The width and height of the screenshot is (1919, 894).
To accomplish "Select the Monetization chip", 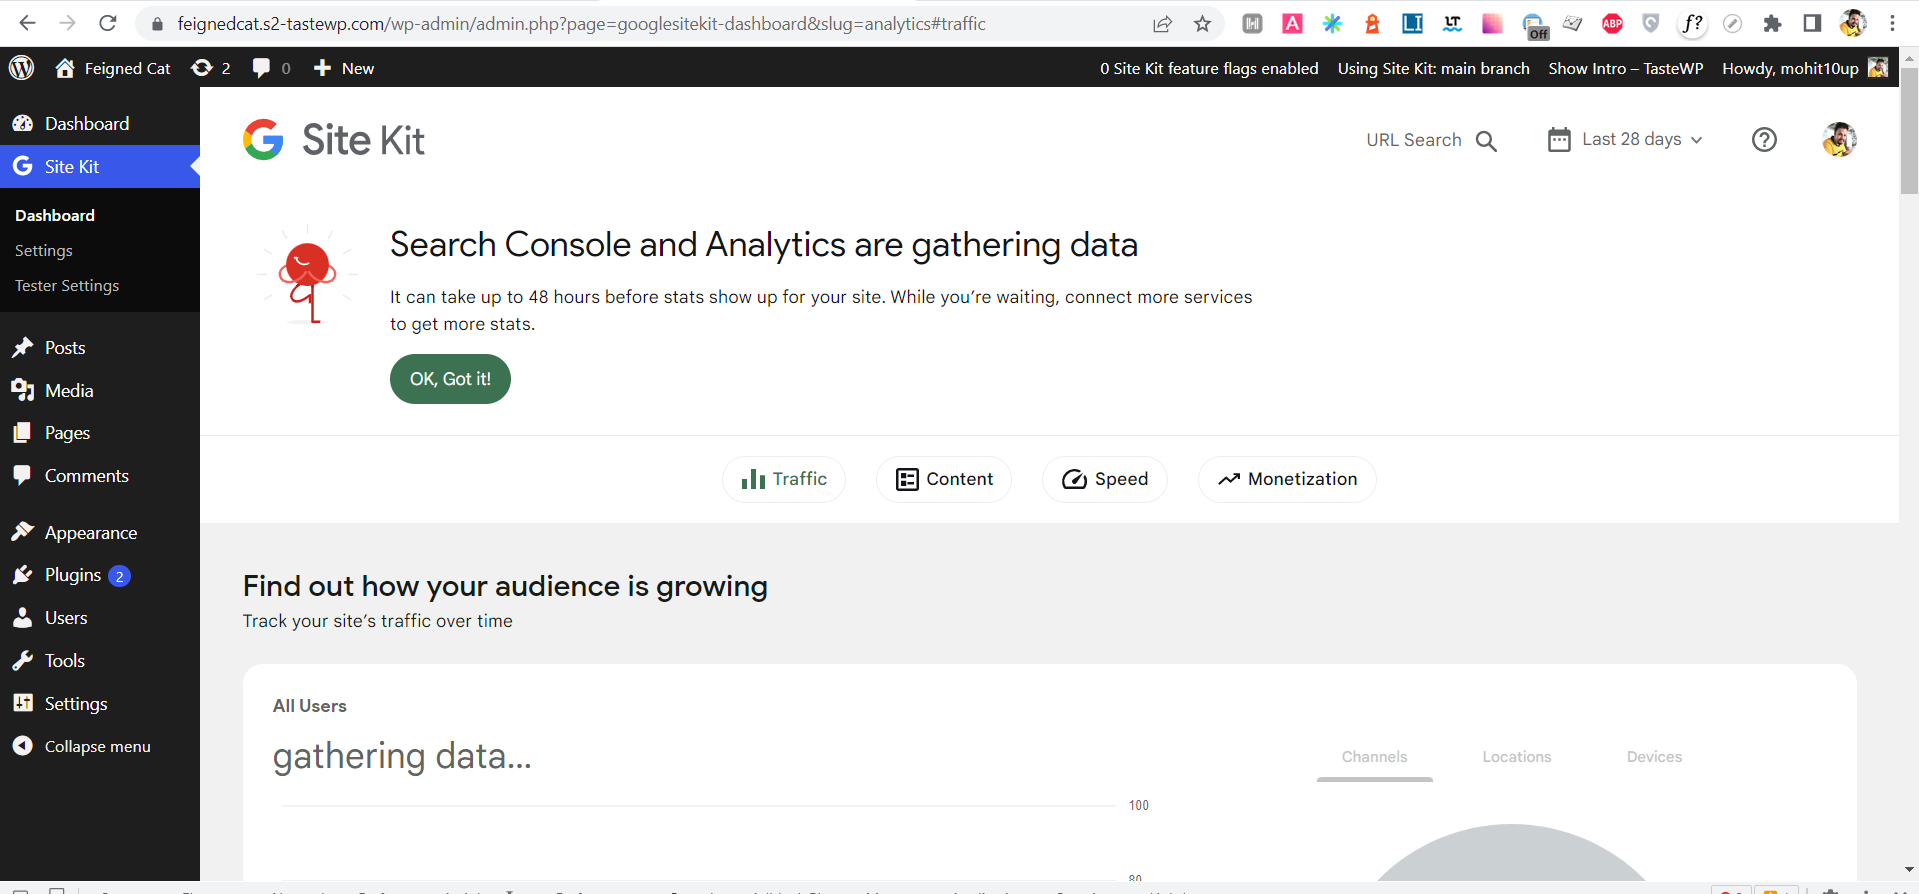I will pos(1286,479).
